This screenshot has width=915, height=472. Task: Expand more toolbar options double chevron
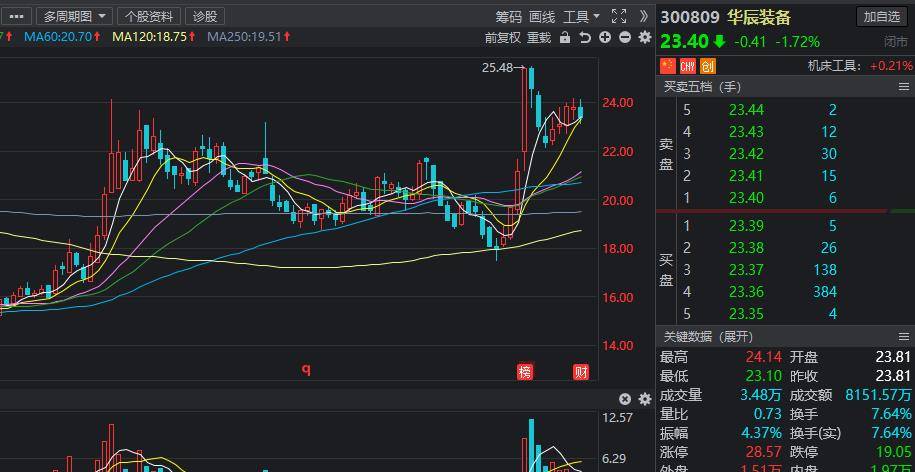tap(643, 16)
